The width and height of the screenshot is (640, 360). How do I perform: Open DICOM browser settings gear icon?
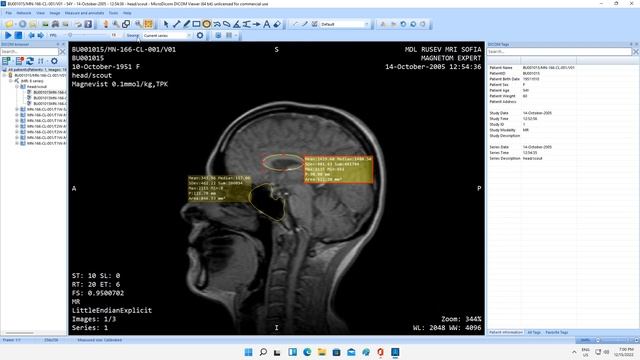pyautogui.click(x=54, y=61)
